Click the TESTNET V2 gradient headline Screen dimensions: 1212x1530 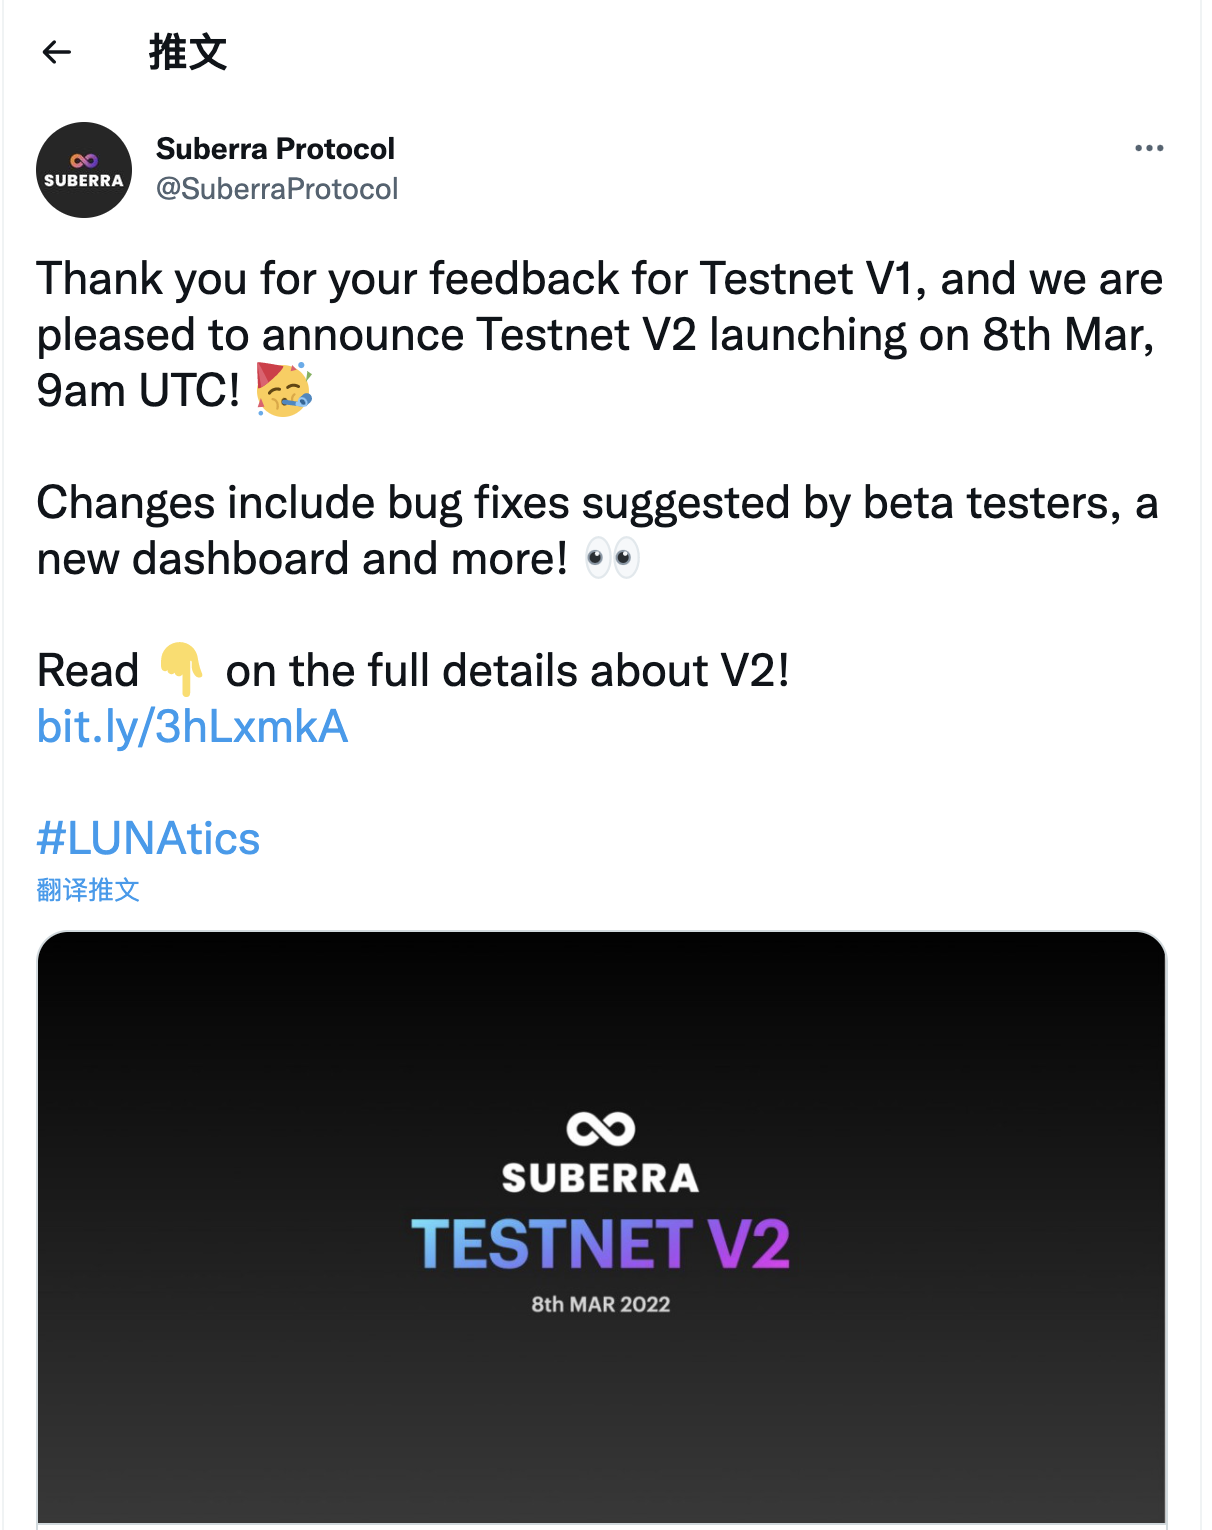[x=600, y=1244]
